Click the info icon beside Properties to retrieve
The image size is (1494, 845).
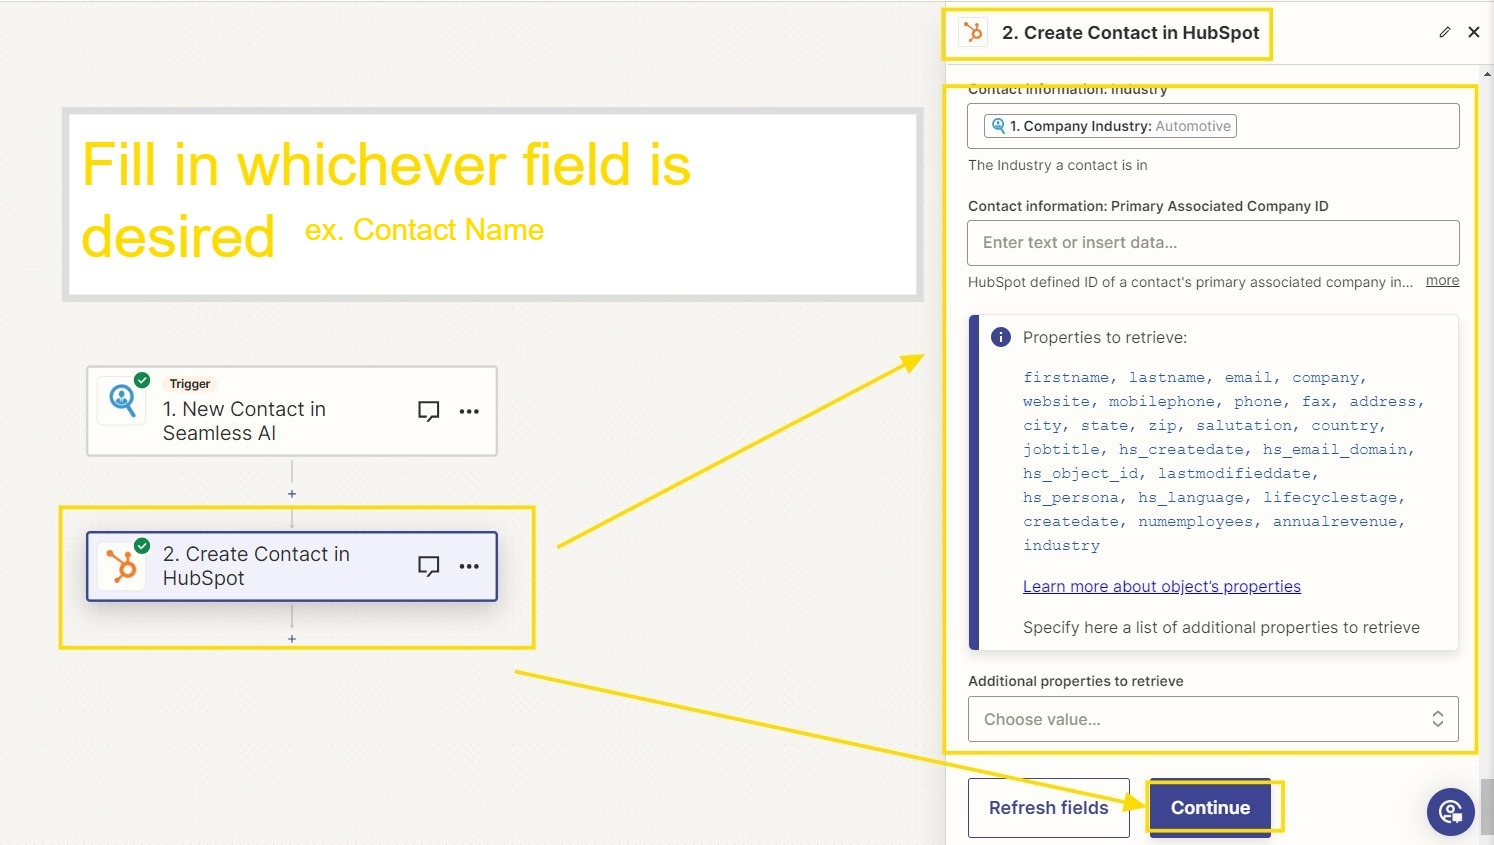tap(1000, 337)
